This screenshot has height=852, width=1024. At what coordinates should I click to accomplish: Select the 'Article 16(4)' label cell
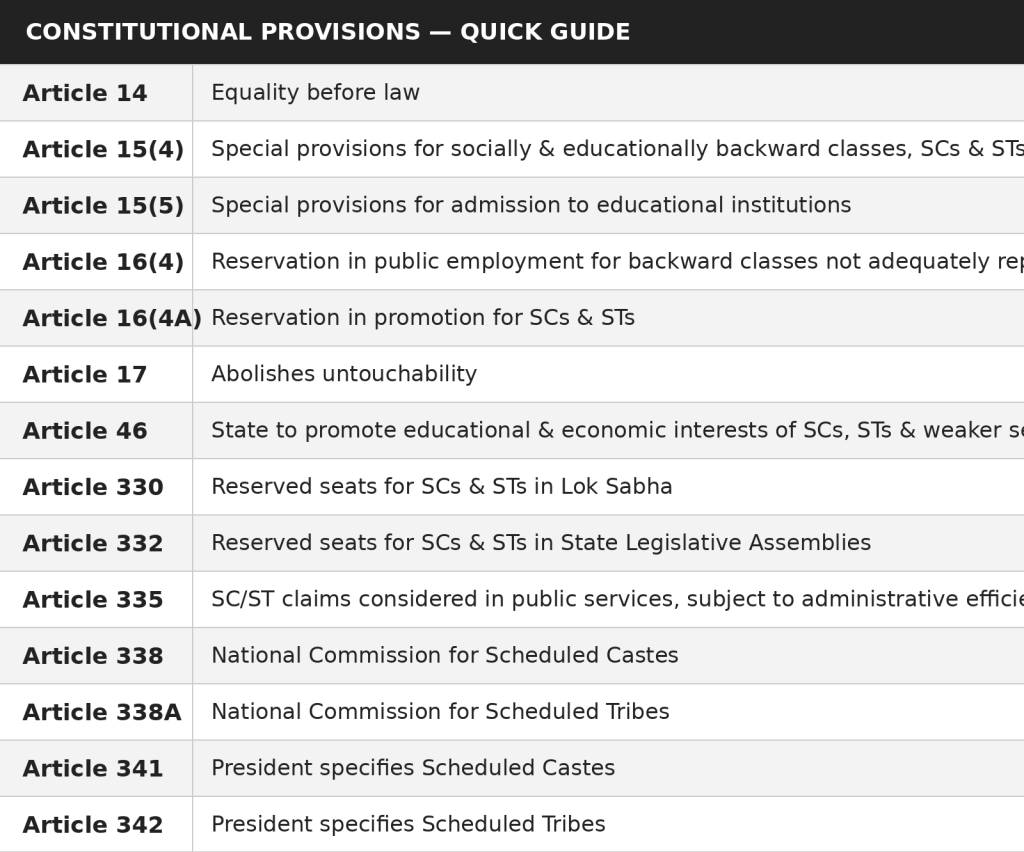point(103,262)
